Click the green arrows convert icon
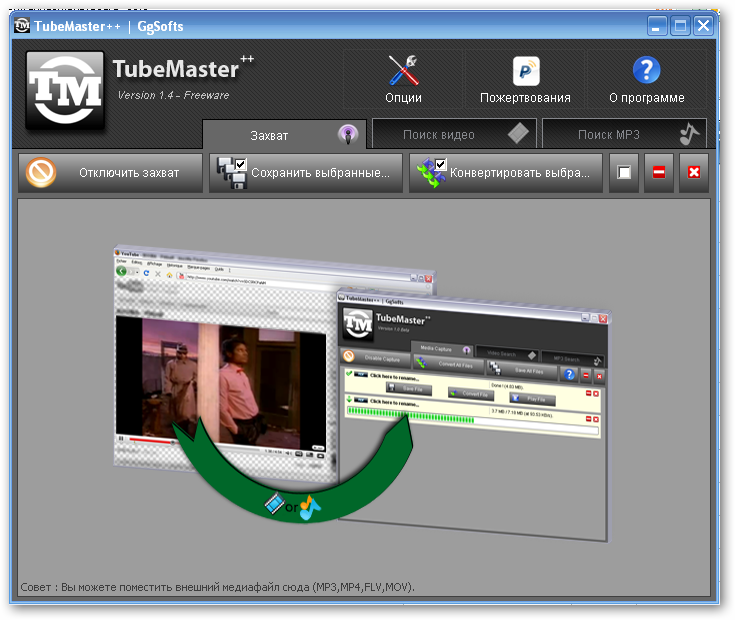Viewport: 735px width, 620px height. (431, 173)
